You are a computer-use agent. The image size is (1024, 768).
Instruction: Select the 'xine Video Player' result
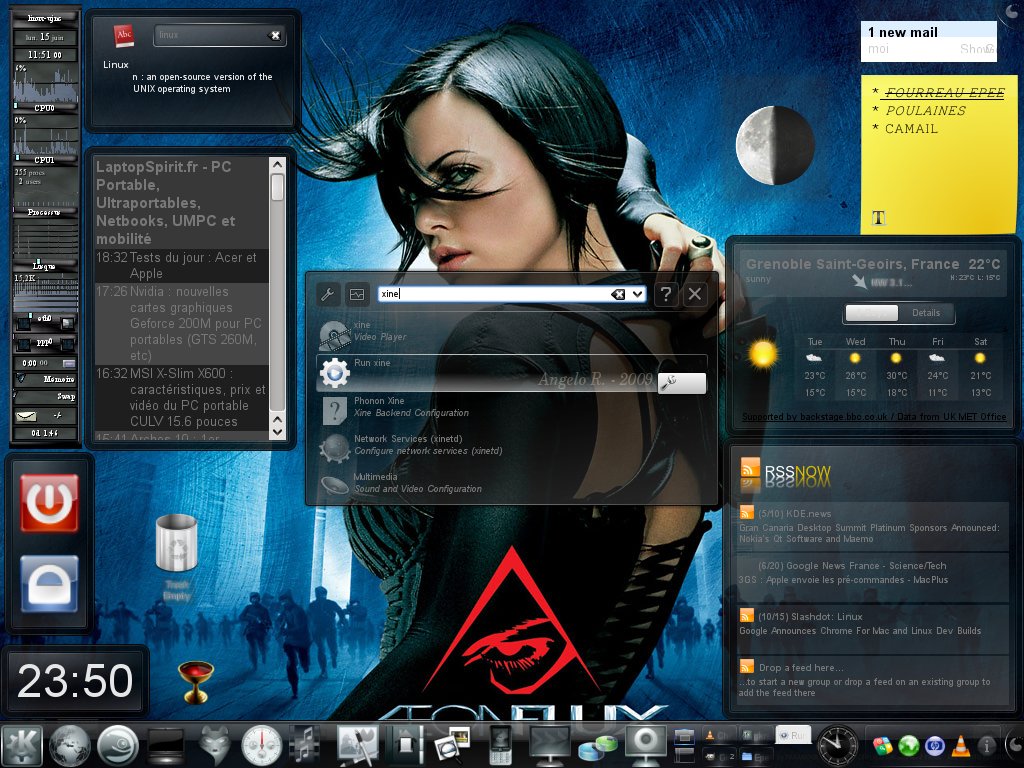click(512, 334)
